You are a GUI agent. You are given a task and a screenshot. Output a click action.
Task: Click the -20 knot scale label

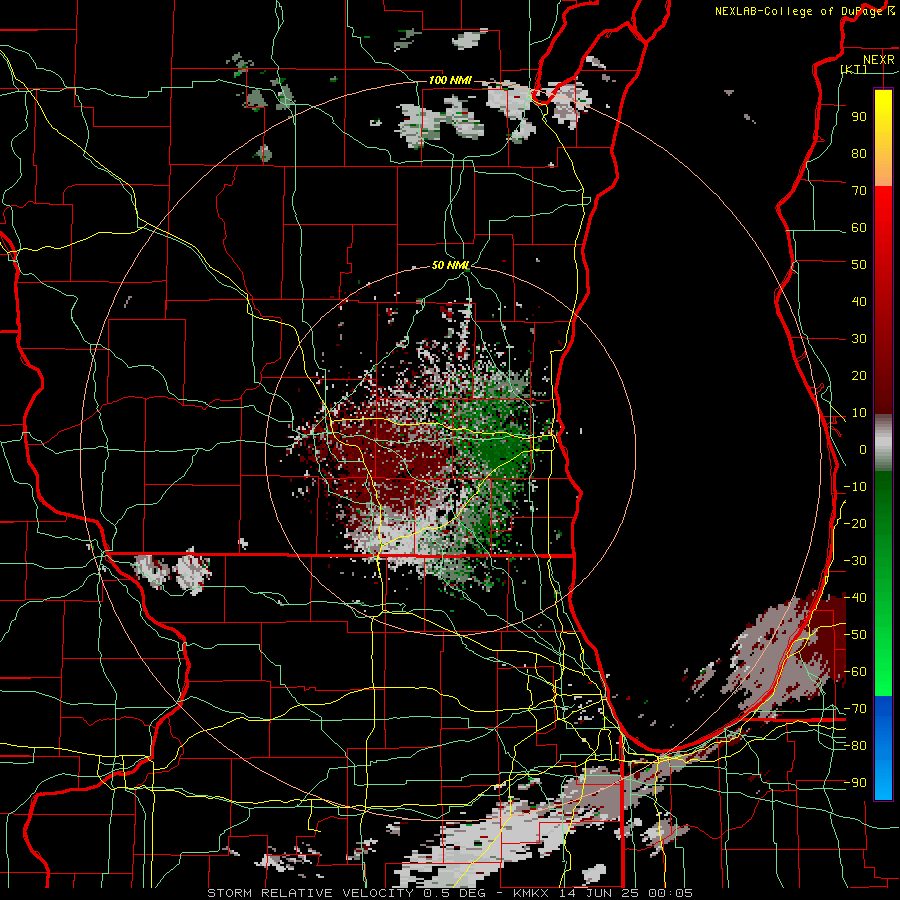tap(855, 523)
